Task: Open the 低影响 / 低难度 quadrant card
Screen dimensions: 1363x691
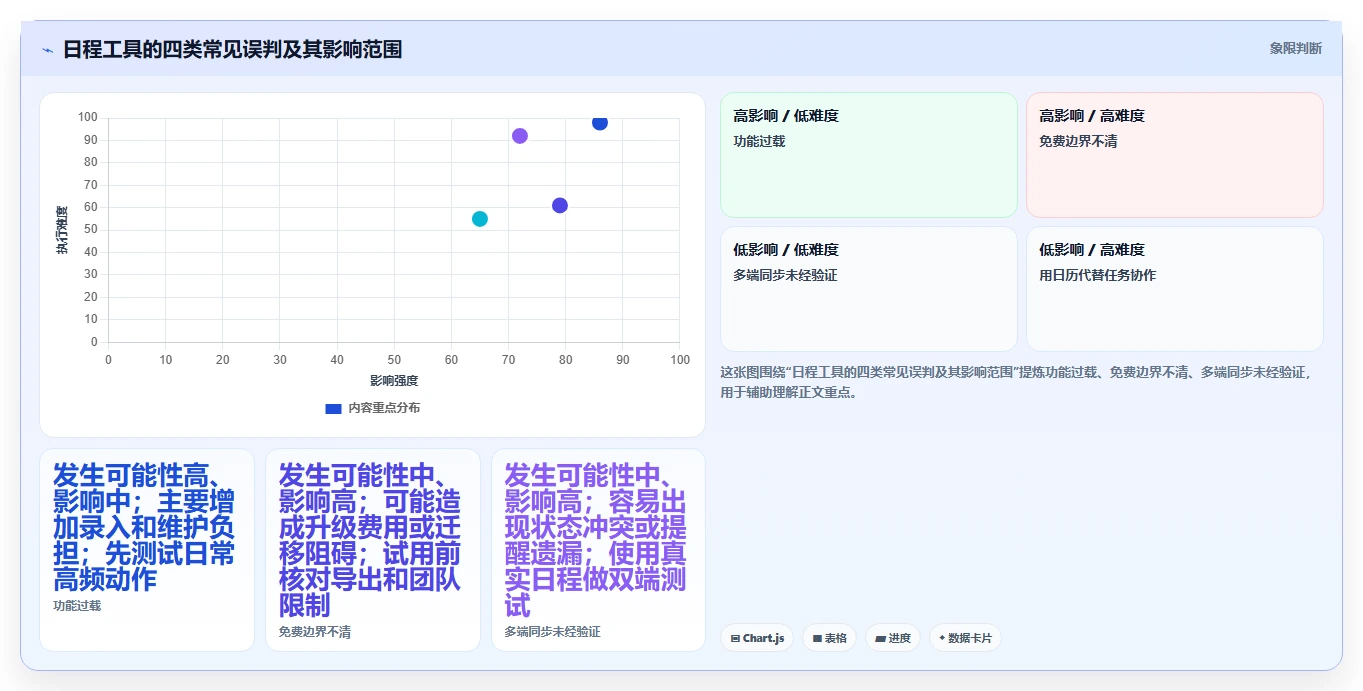Action: coord(869,289)
